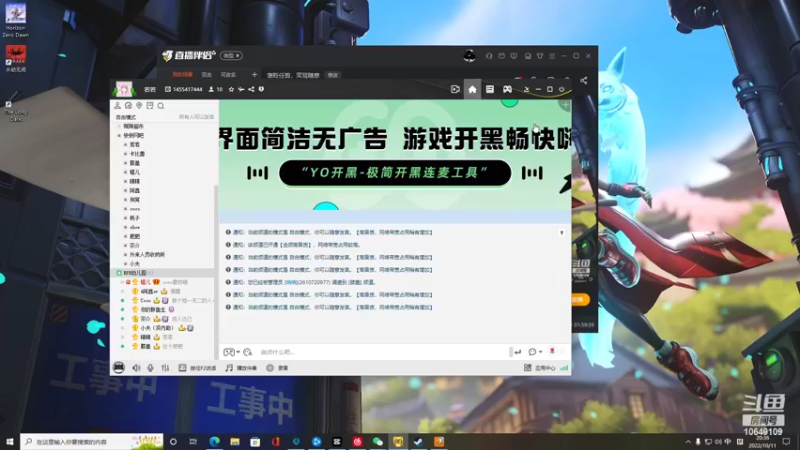Open the contacts person icon in sidebar
Viewport: 800px width, 450px height.
(x=117, y=106)
